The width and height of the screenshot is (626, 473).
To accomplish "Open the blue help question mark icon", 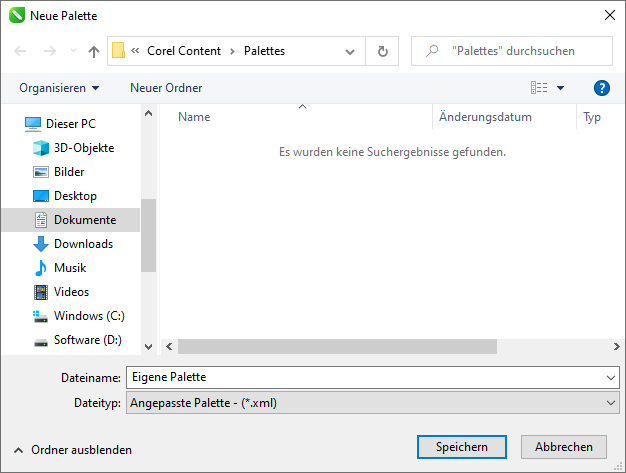I will 602,88.
